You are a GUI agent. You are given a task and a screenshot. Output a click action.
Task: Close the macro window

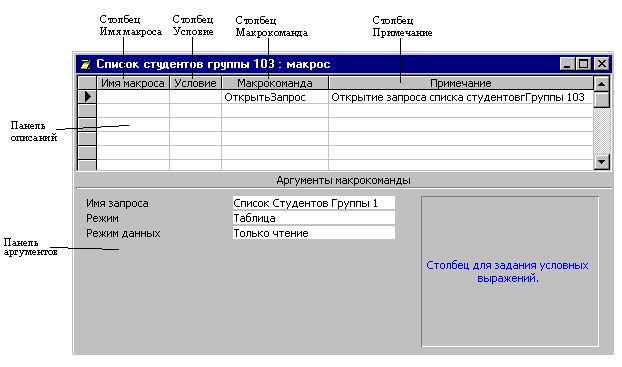coord(602,64)
